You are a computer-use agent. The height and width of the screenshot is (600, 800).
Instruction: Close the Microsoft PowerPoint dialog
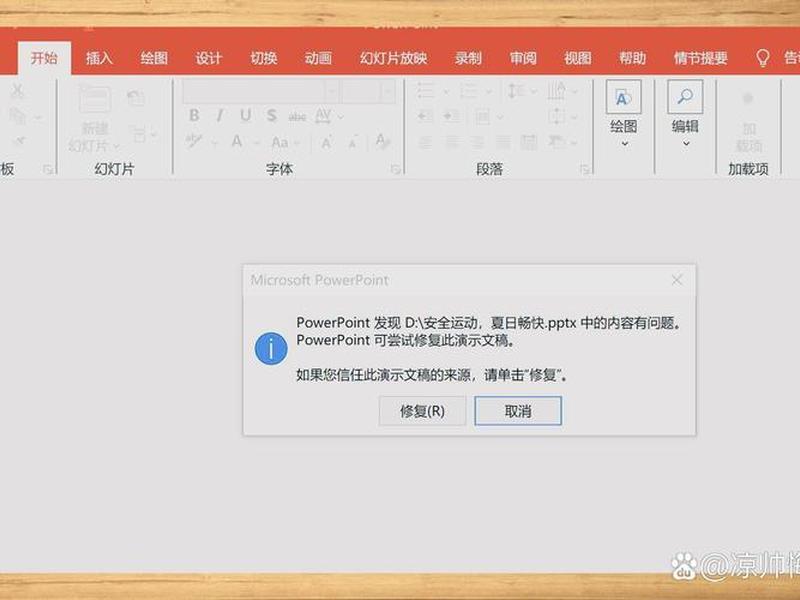[x=677, y=280]
